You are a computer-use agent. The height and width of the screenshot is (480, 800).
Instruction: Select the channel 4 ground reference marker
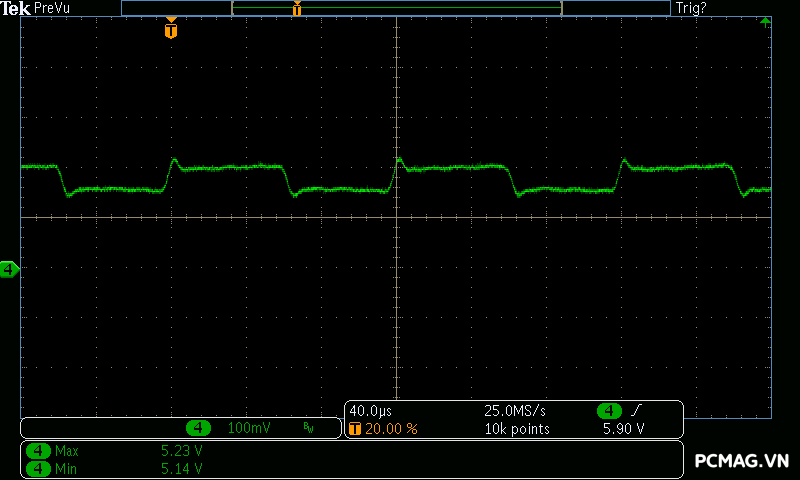pos(9,269)
